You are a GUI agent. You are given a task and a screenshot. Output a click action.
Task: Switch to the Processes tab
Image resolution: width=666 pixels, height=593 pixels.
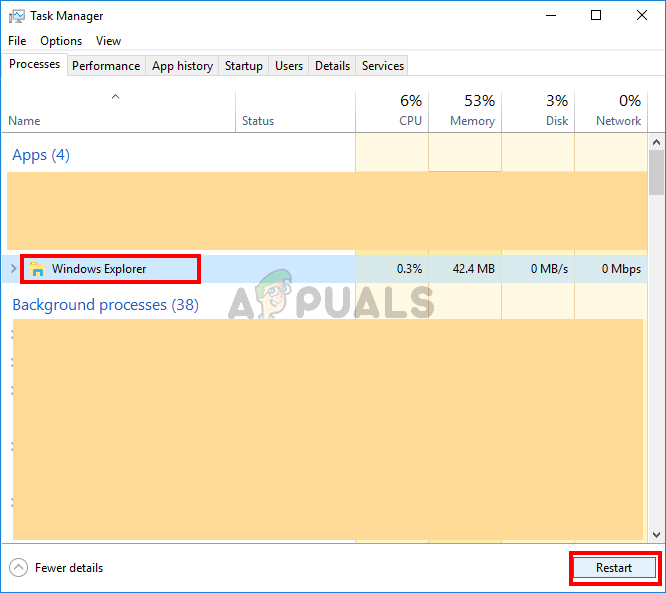coord(34,64)
